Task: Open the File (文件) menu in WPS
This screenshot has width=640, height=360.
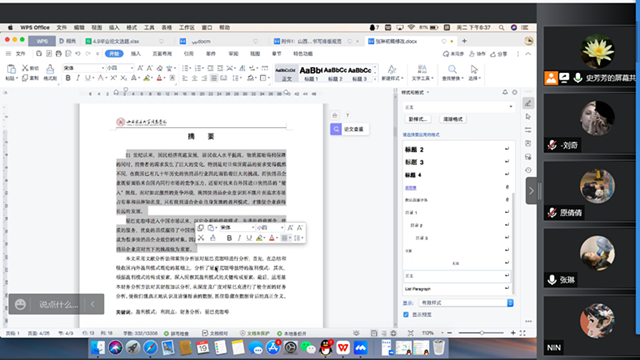Action: click(20, 53)
